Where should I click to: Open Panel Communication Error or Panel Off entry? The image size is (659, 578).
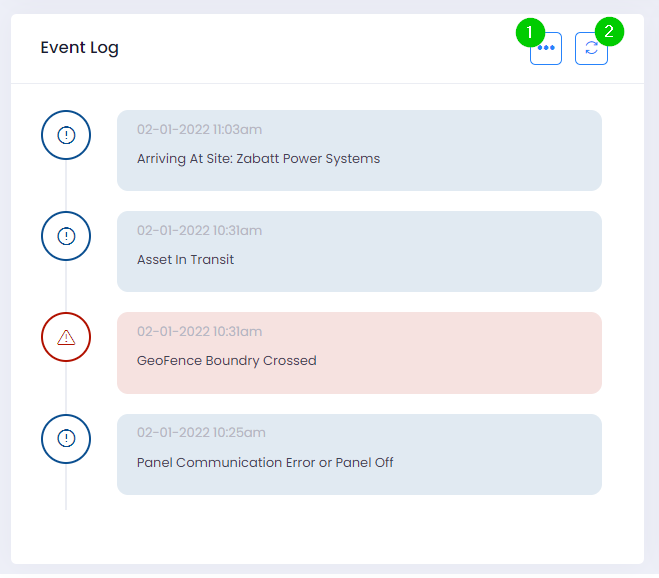[359, 454]
